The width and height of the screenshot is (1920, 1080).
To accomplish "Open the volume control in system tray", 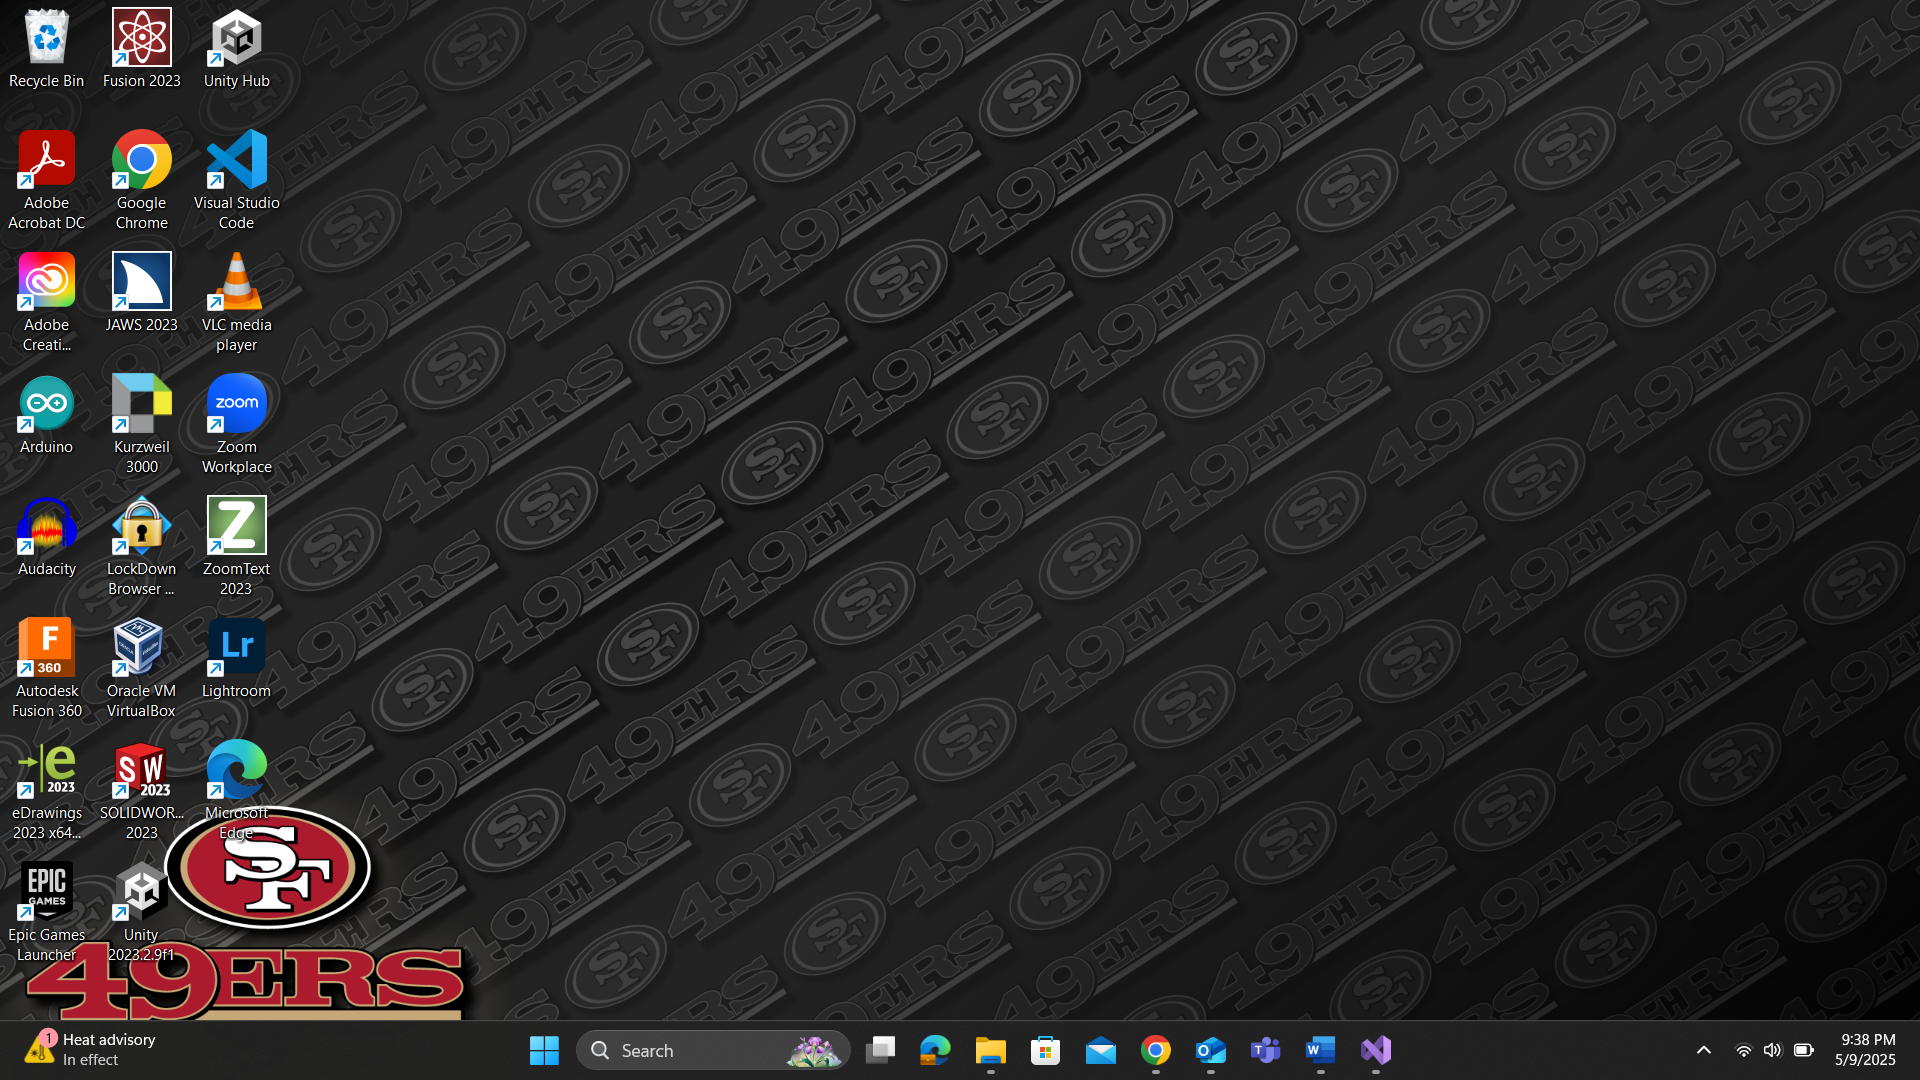I will 1772,1050.
